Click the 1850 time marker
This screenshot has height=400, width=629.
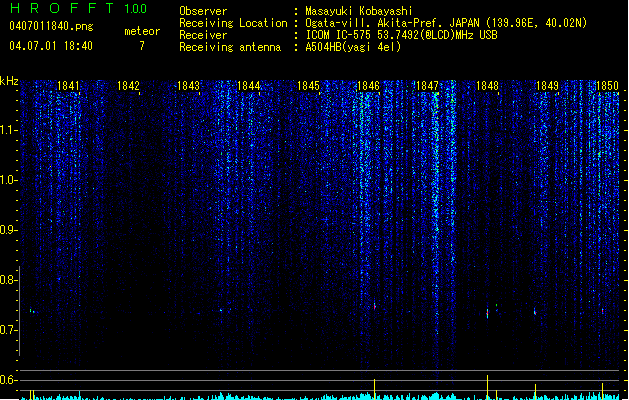(607, 86)
